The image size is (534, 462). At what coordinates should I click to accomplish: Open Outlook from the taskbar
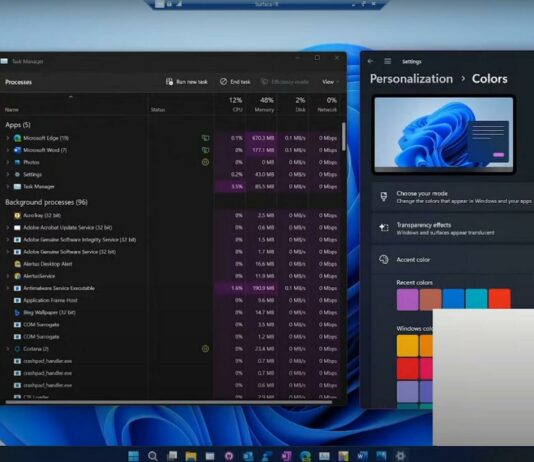248,456
